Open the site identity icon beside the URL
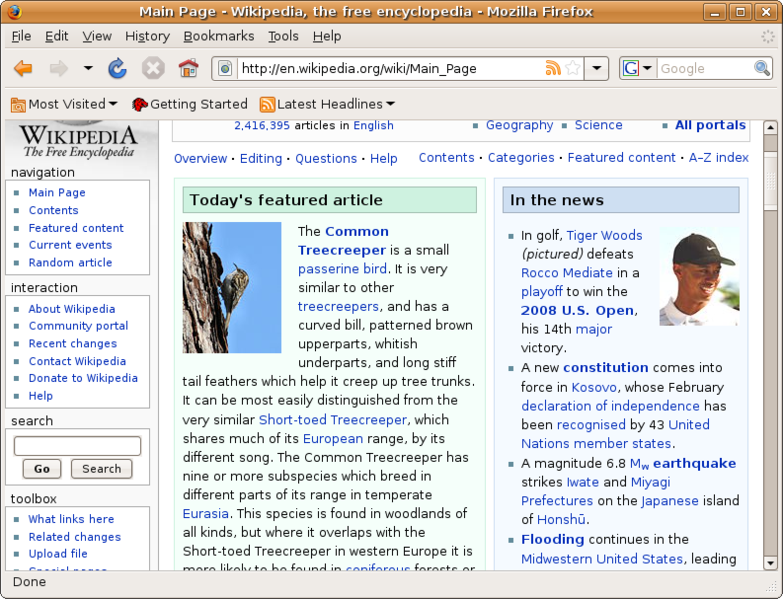Screen dimensions: 783x599 [x=225, y=68]
